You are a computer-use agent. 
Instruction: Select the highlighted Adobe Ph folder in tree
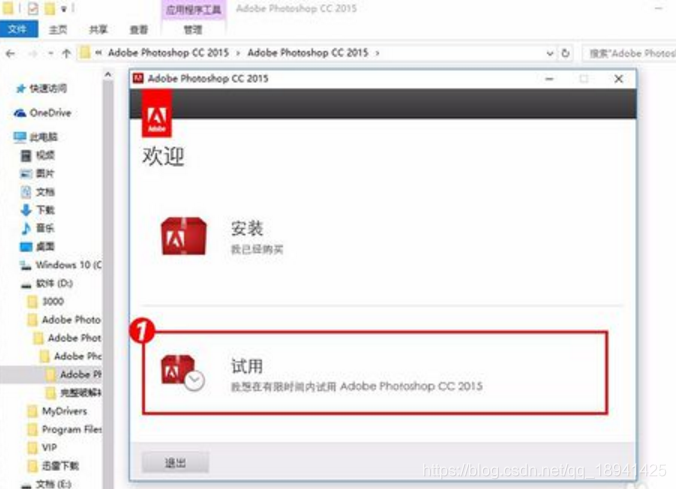point(74,374)
